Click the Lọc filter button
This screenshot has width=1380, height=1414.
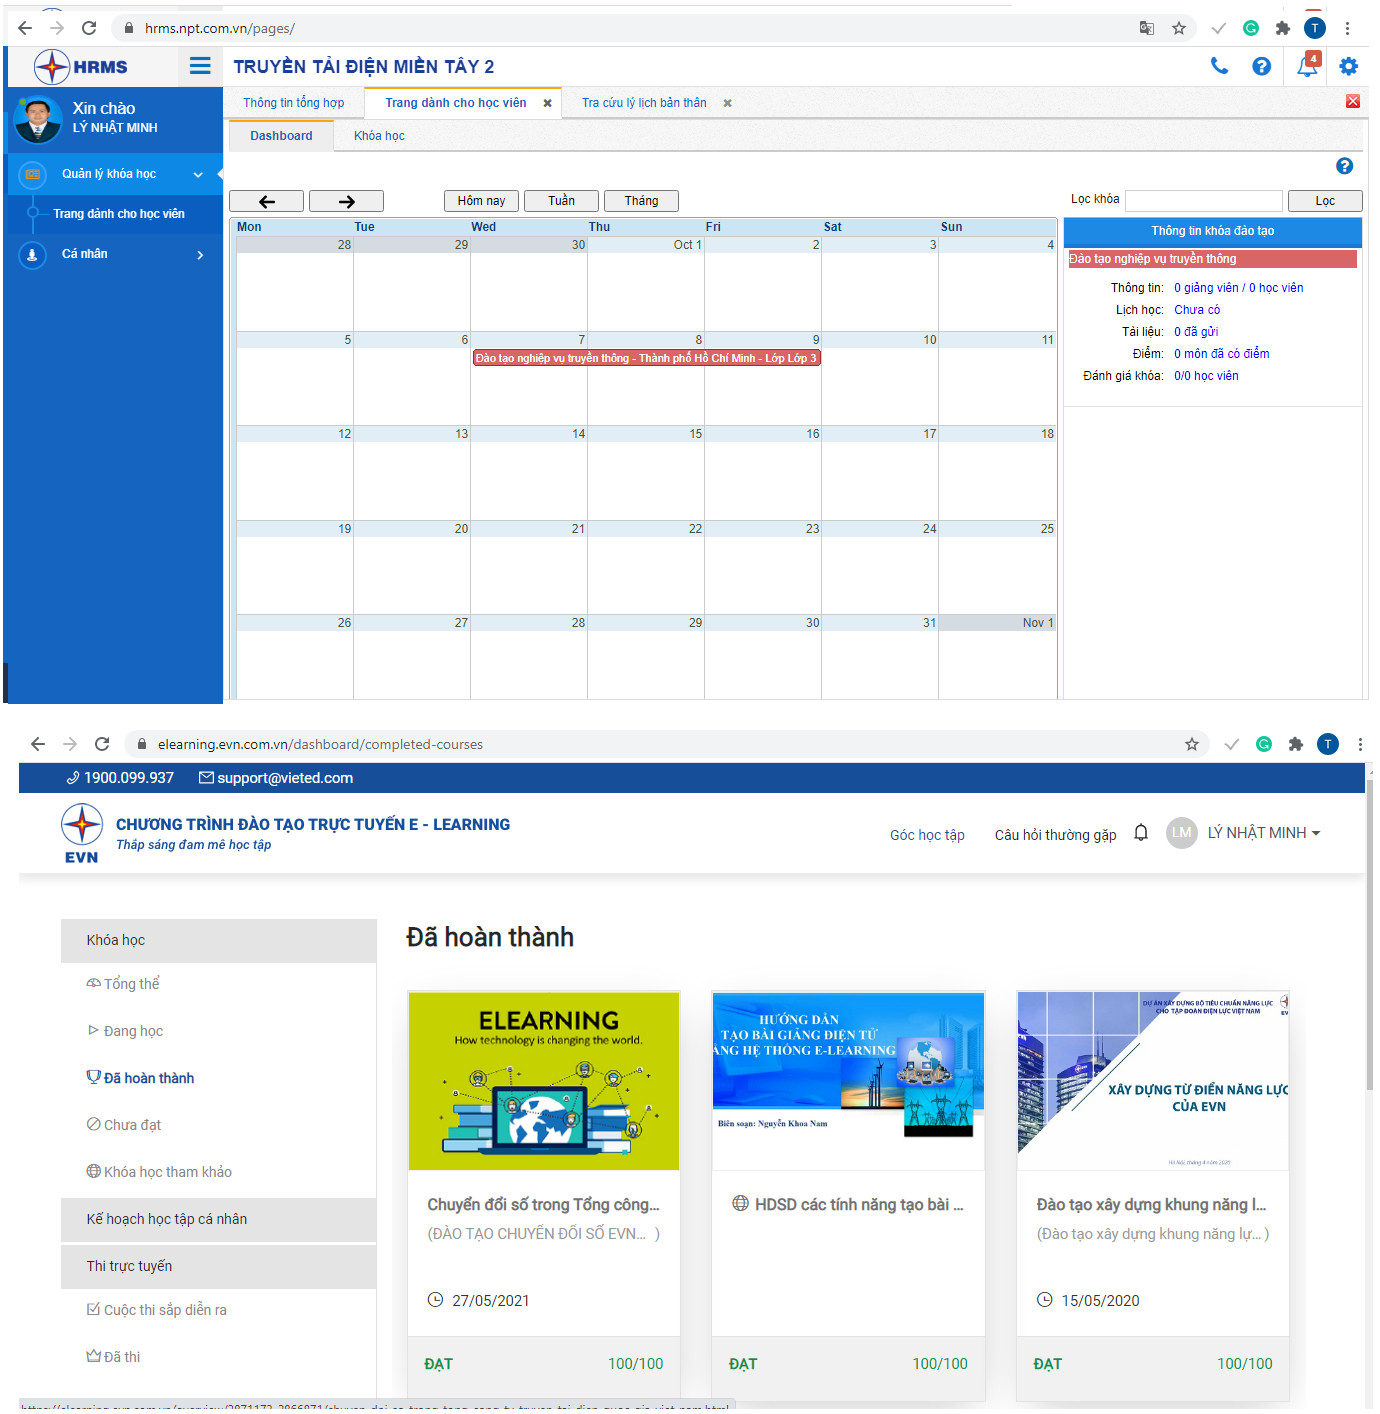coord(1324,201)
